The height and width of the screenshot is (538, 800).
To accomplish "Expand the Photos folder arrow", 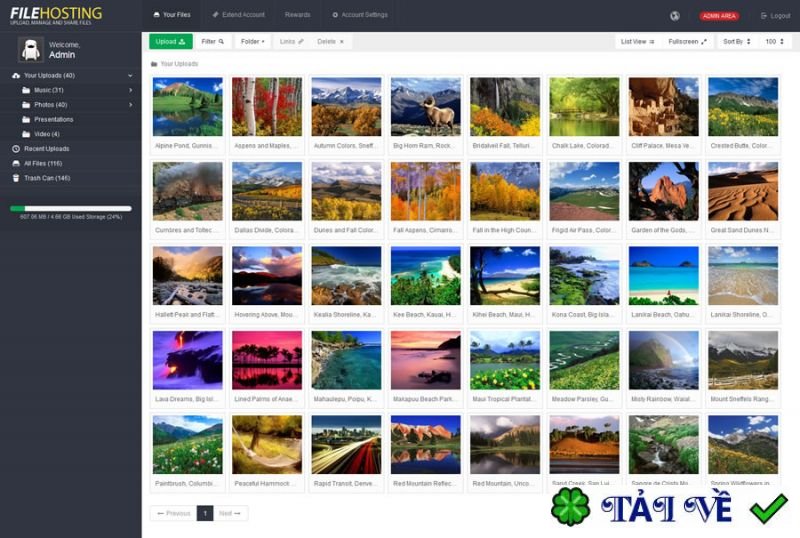I will 131,105.
